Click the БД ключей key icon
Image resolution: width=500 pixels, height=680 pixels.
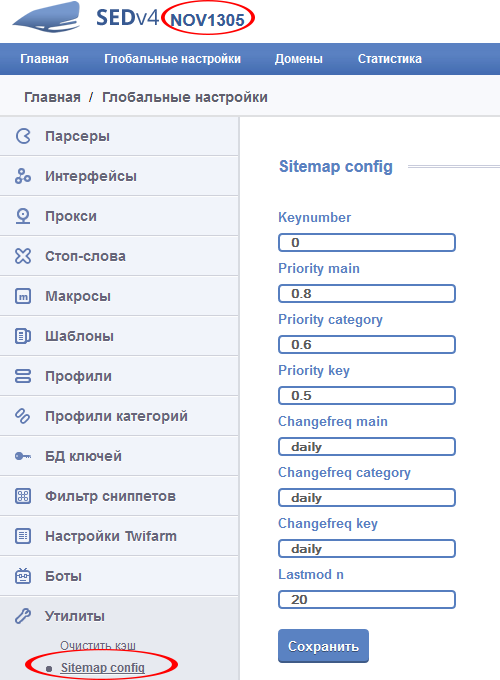click(23, 456)
